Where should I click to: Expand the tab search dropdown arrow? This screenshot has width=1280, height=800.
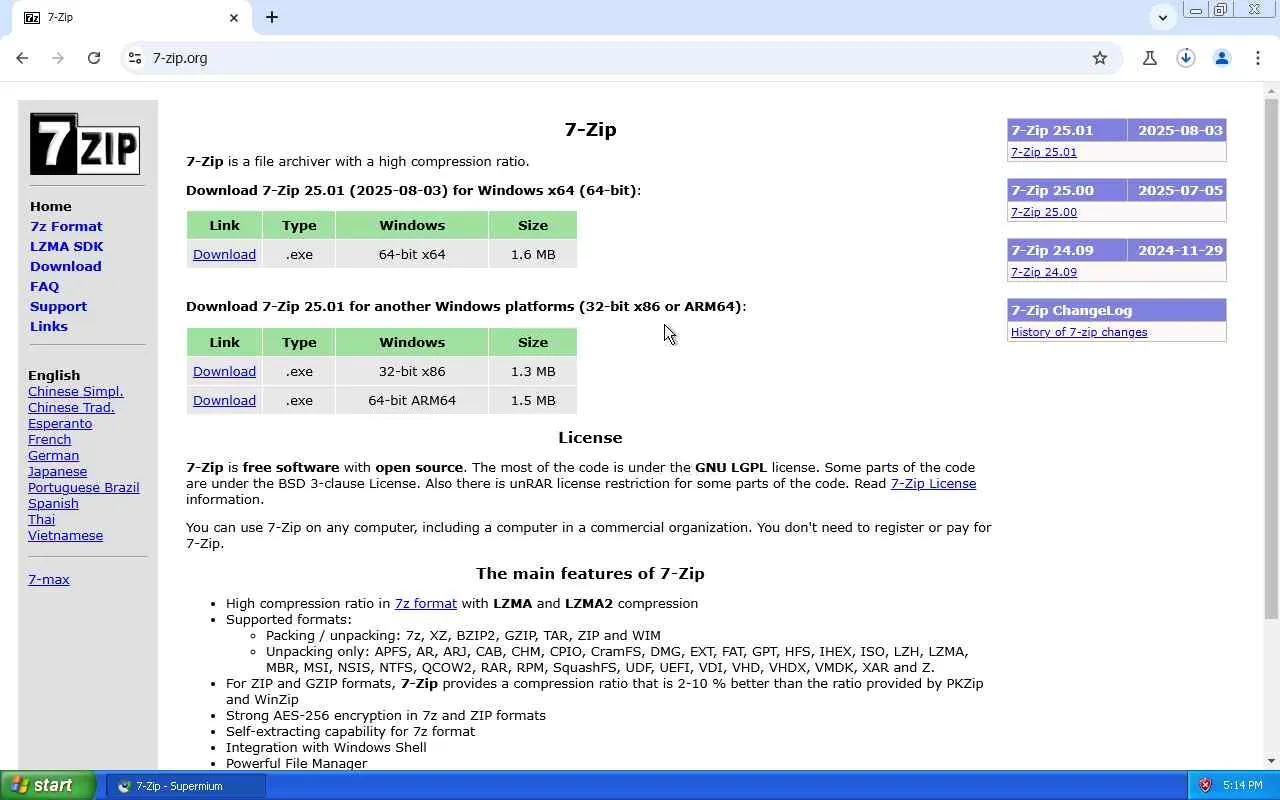(x=1162, y=17)
